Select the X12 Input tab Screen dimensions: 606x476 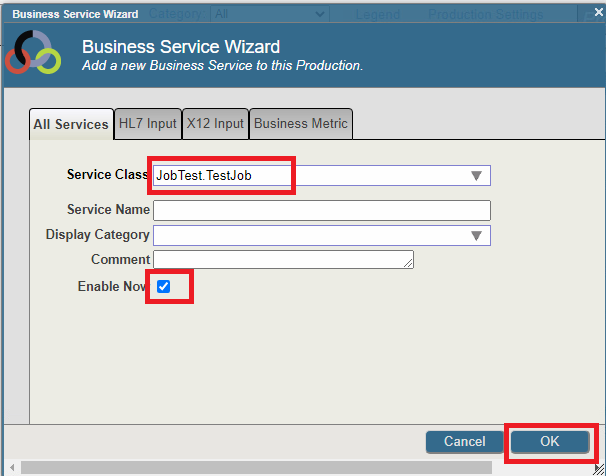pos(214,124)
